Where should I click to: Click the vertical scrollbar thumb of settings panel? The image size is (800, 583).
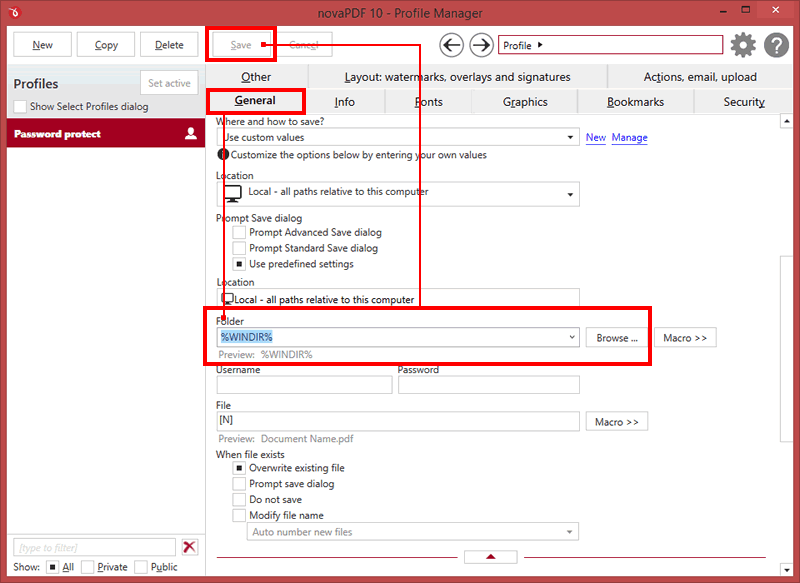786,349
